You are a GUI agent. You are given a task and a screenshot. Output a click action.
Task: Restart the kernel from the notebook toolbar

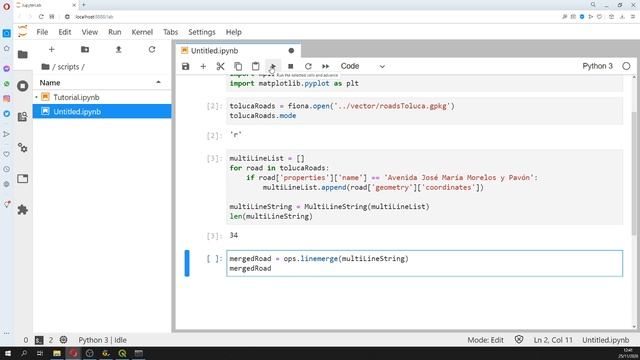[x=308, y=66]
